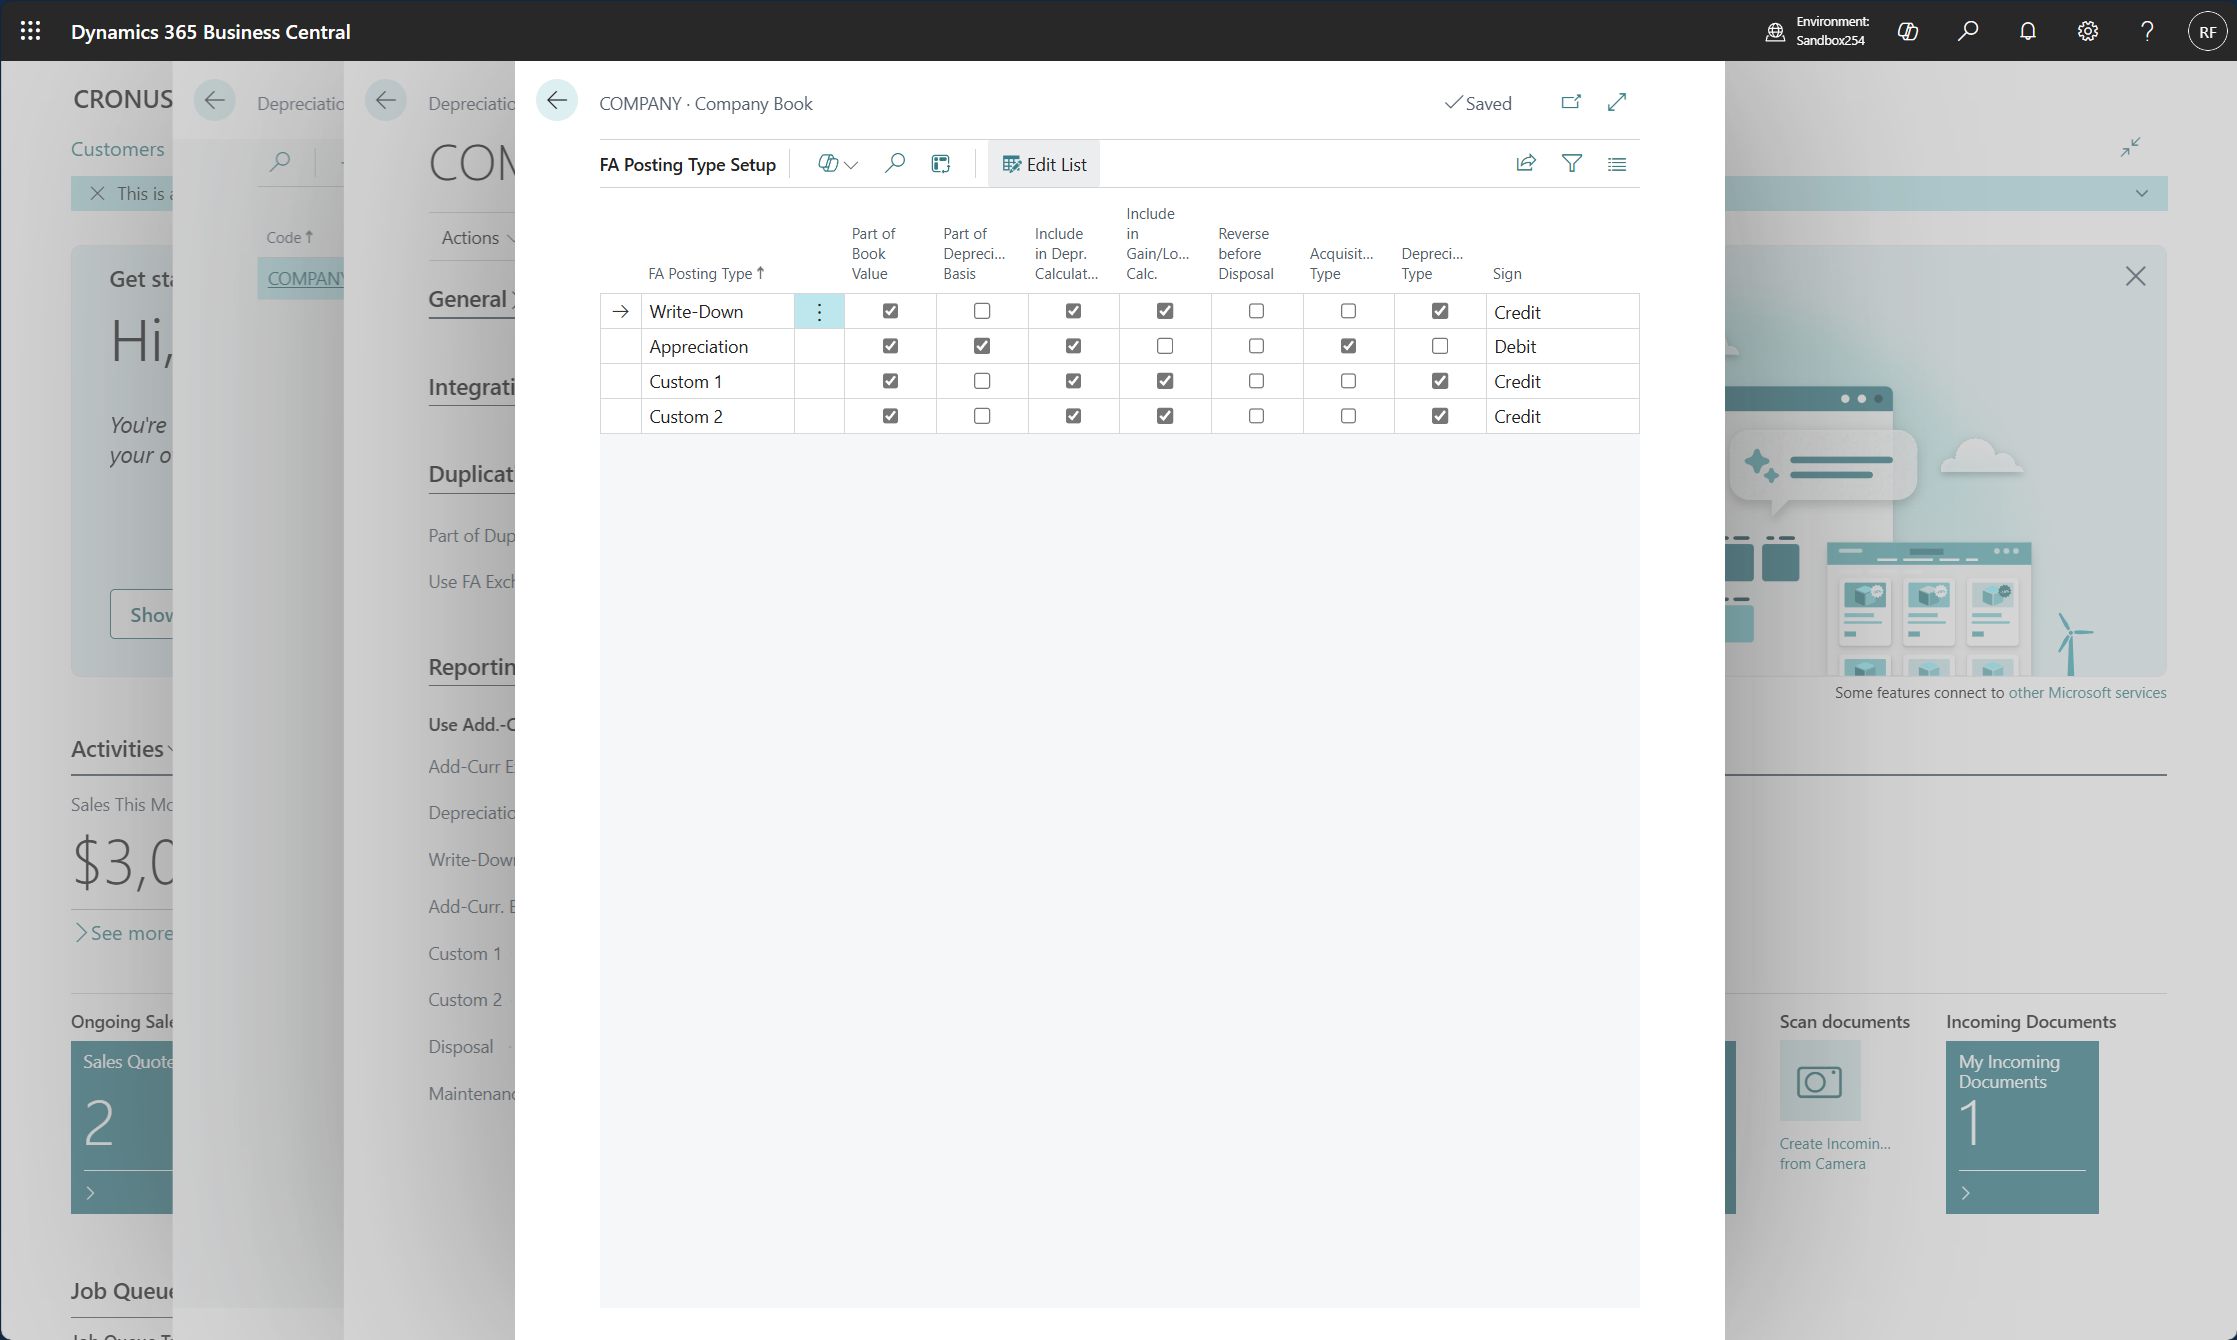Click the Create Incoming from Camera tile
This screenshot has width=2237, height=1340.
pos(1820,1081)
